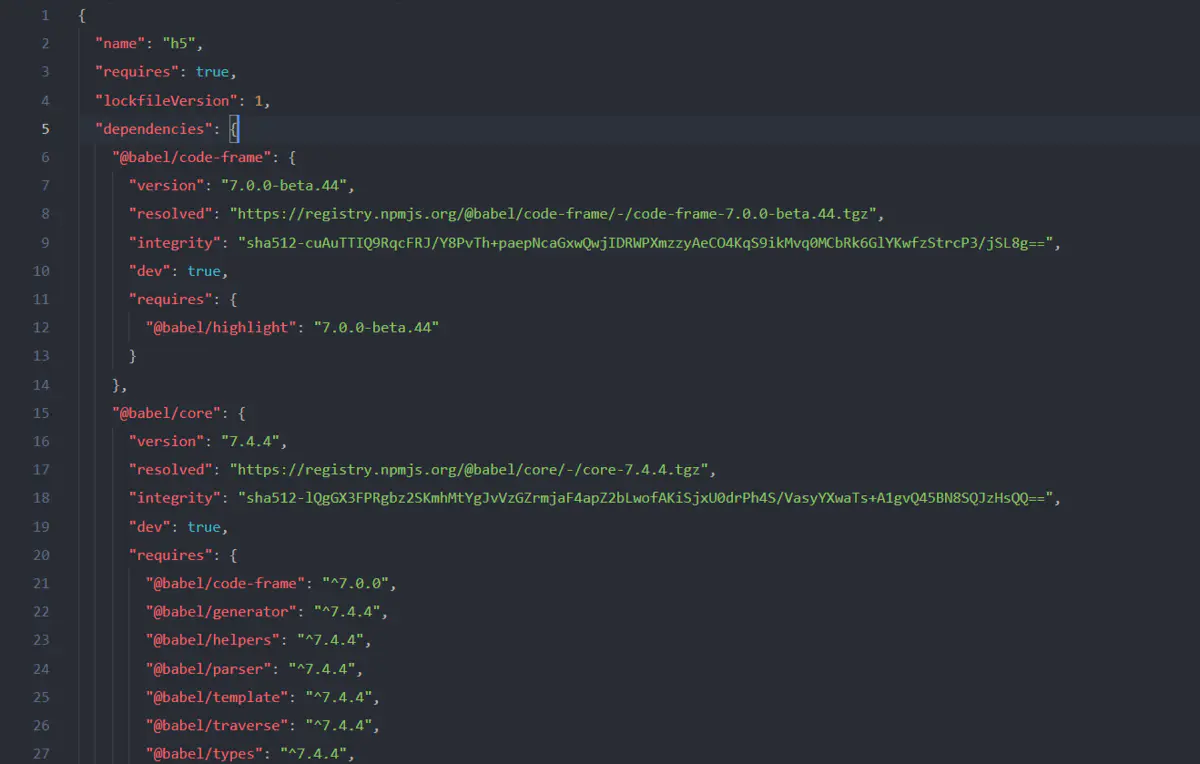Click the sha512-lQgGX3FPRgbz integrity hash
The height and width of the screenshot is (764, 1200).
coord(645,498)
